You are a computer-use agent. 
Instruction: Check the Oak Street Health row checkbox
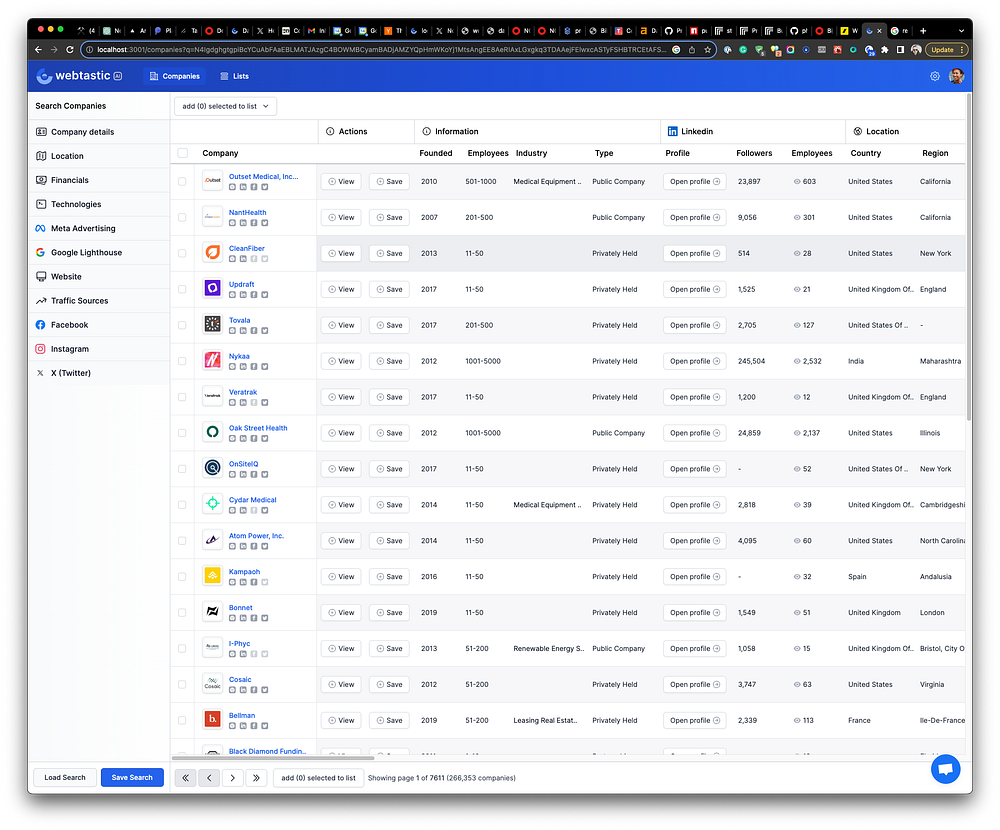click(182, 433)
